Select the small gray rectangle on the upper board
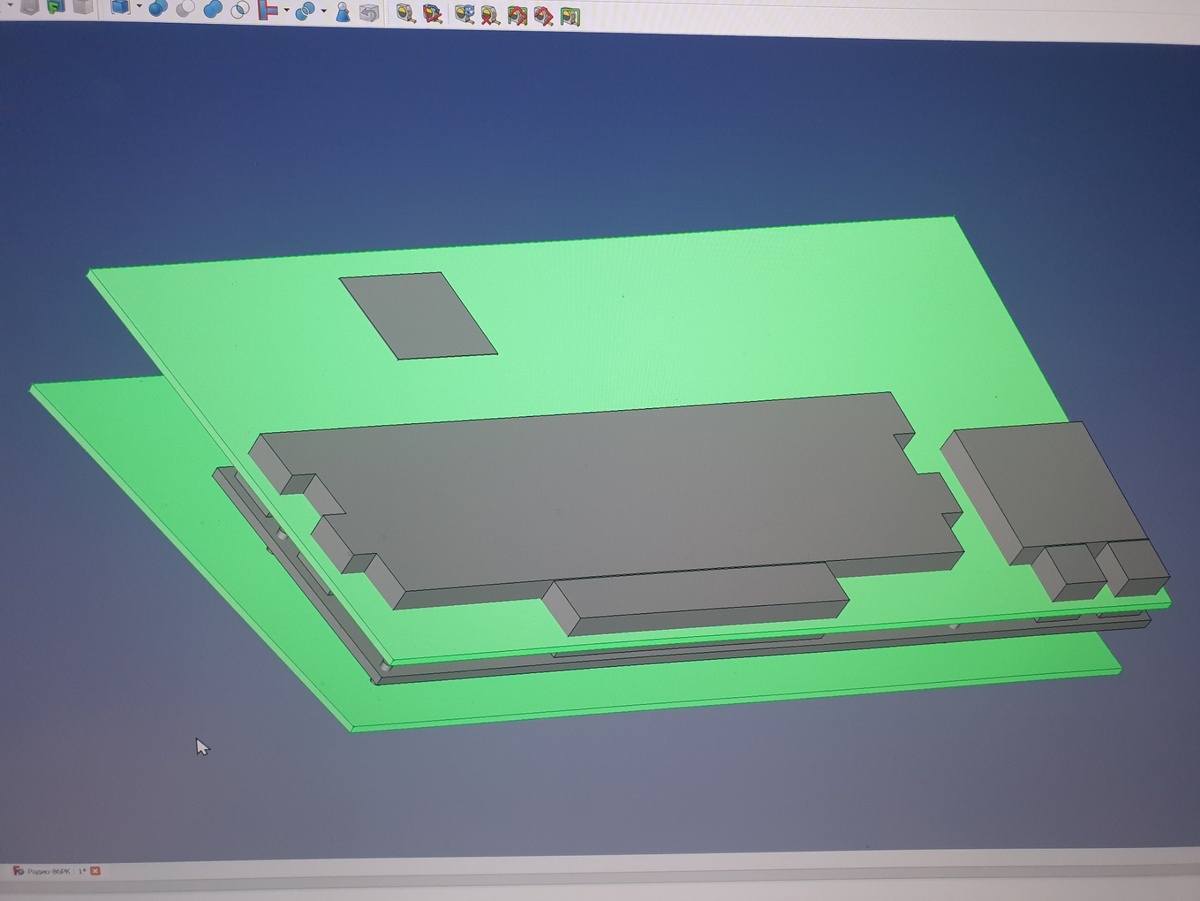The height and width of the screenshot is (901, 1200). [x=417, y=315]
